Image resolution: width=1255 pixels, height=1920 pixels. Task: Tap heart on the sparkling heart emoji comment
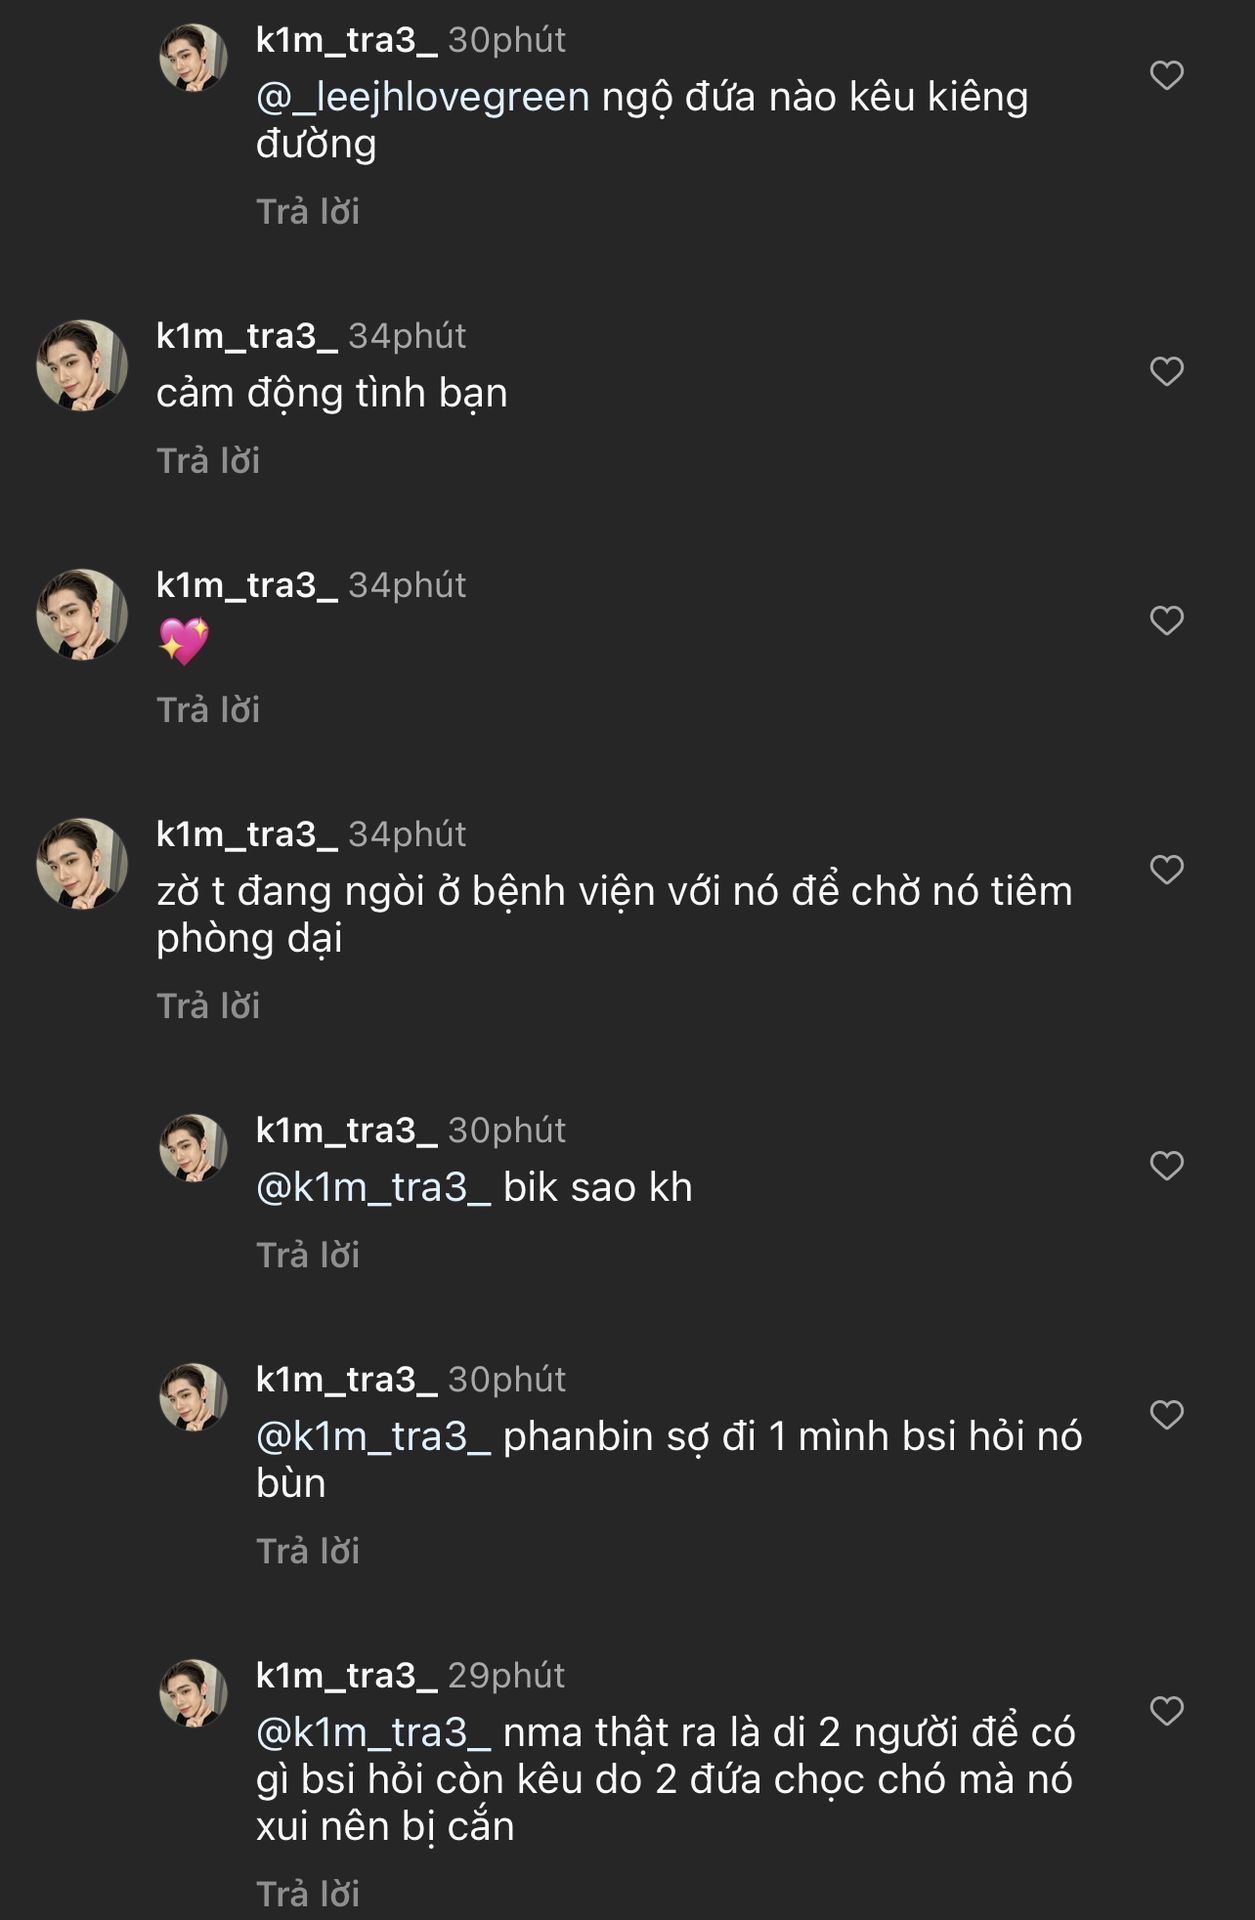(x=1166, y=620)
